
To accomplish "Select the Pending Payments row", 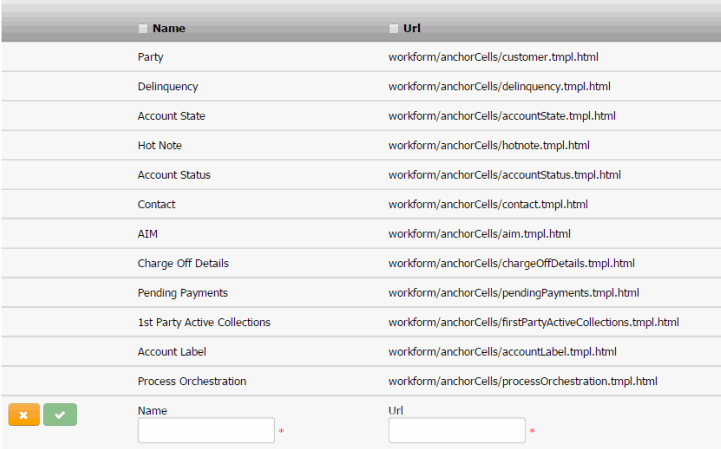I will pyautogui.click(x=183, y=293).
